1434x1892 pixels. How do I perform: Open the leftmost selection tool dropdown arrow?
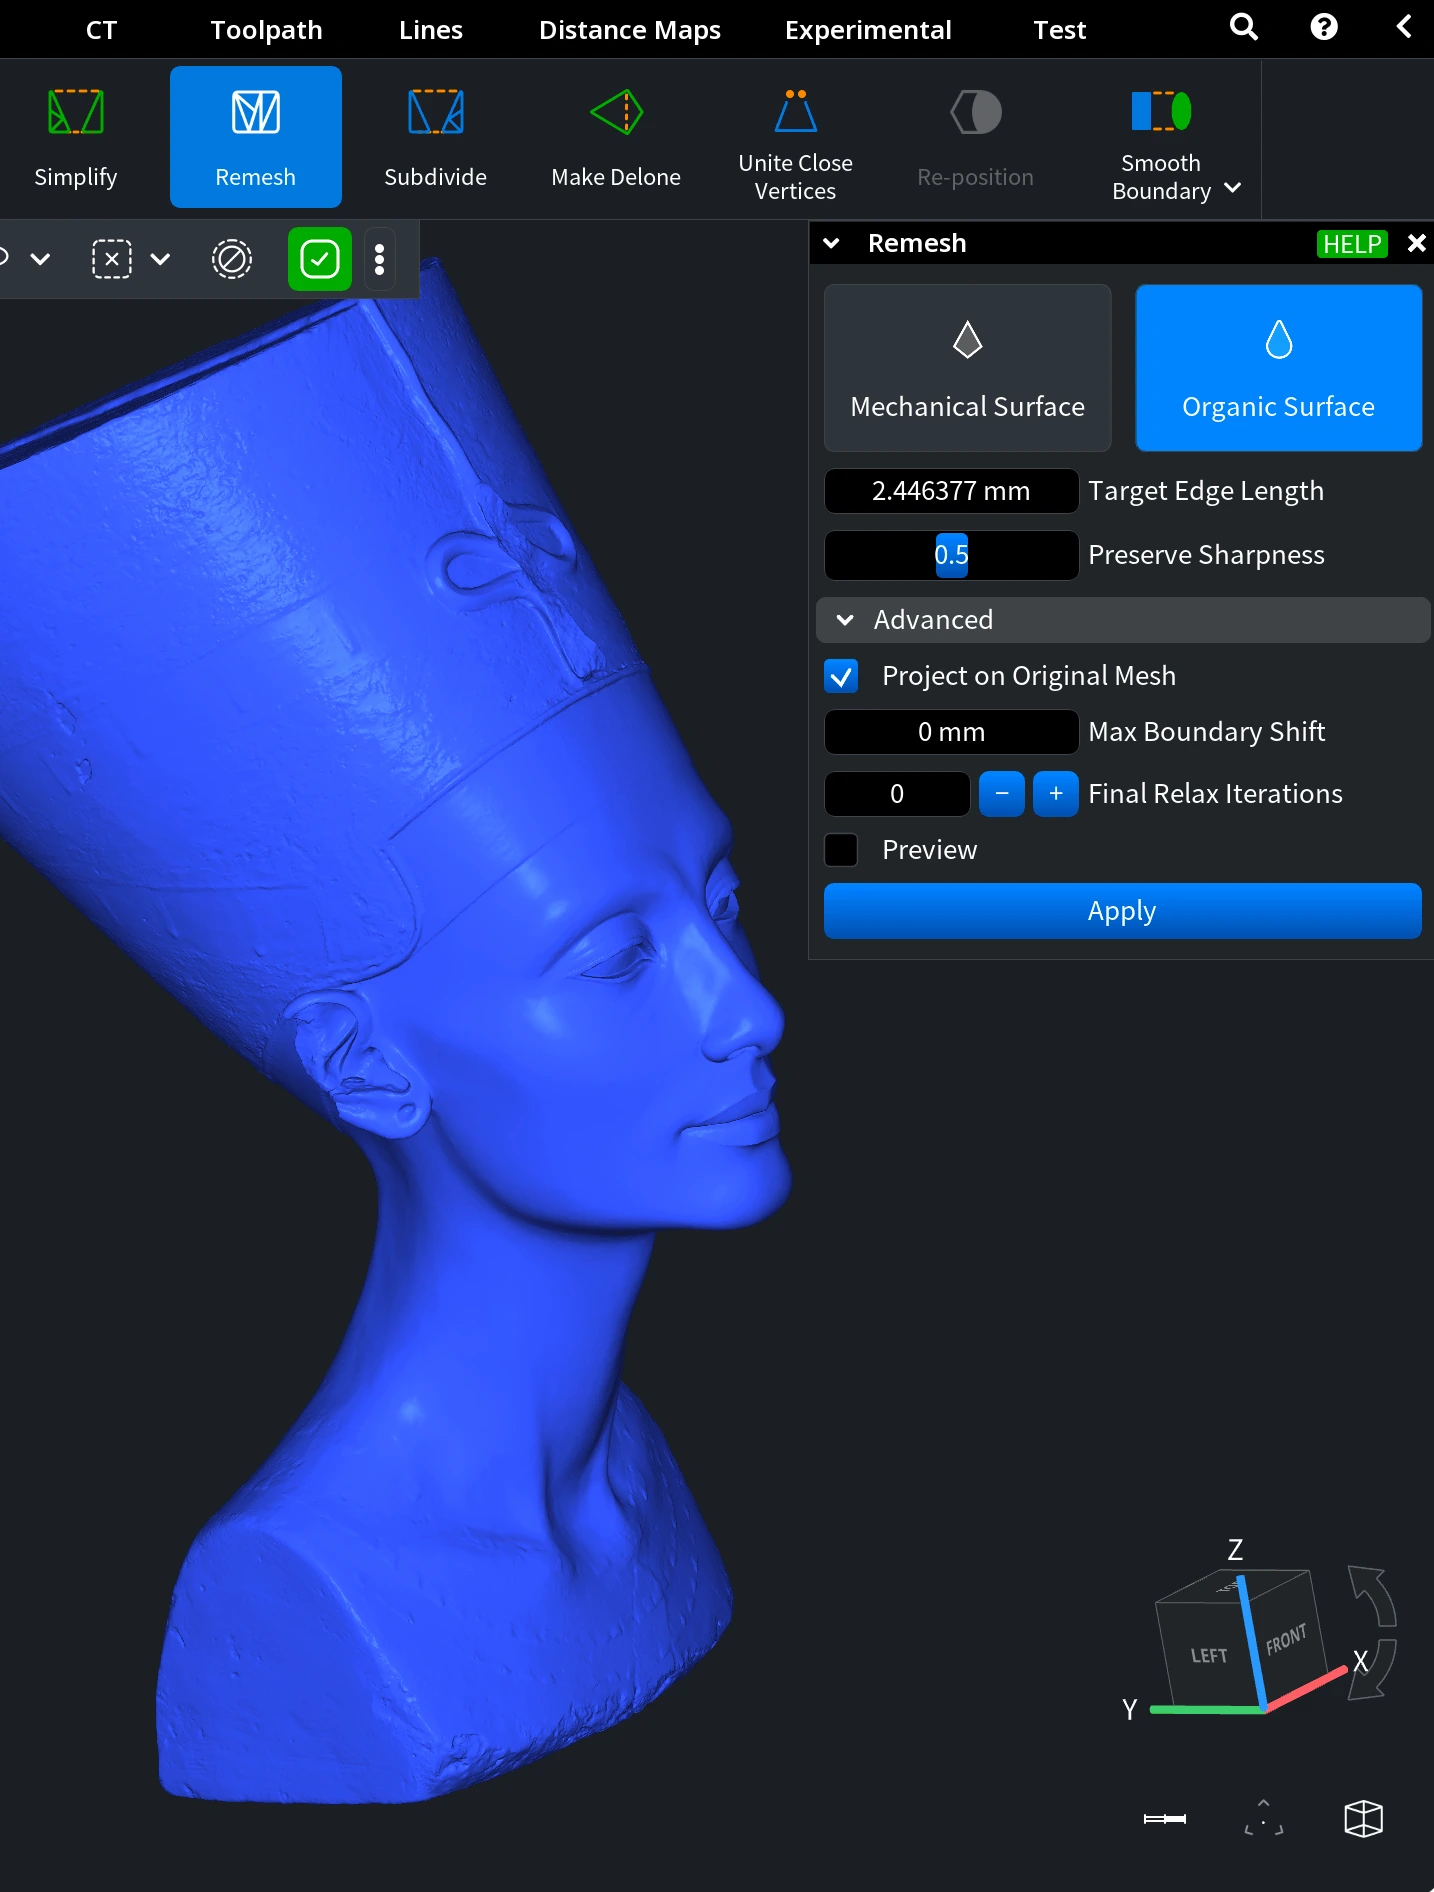(x=40, y=259)
